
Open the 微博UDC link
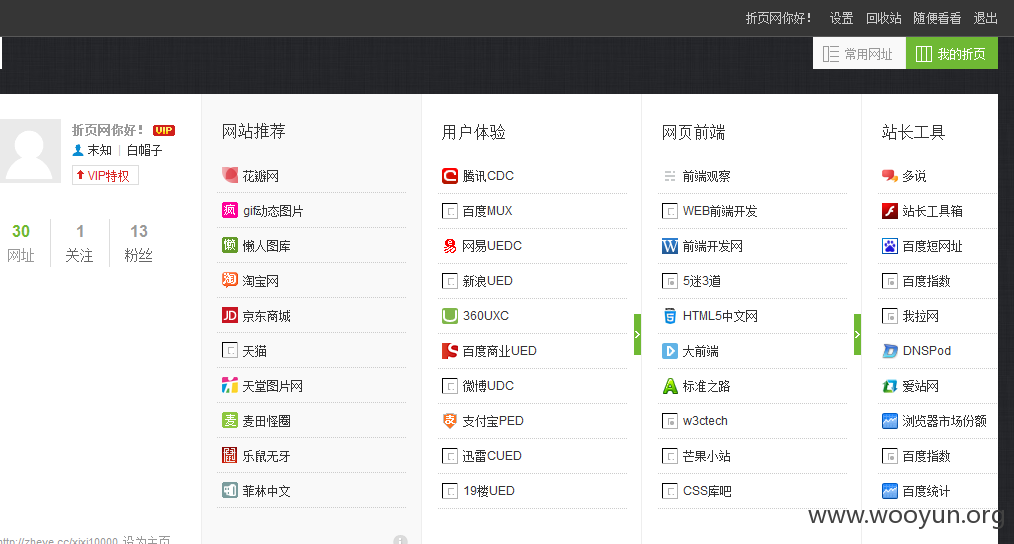[488, 386]
